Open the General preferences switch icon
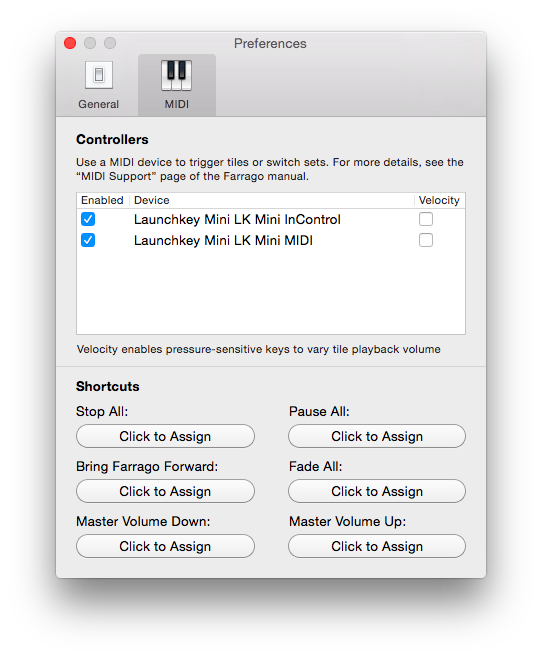 [99, 75]
